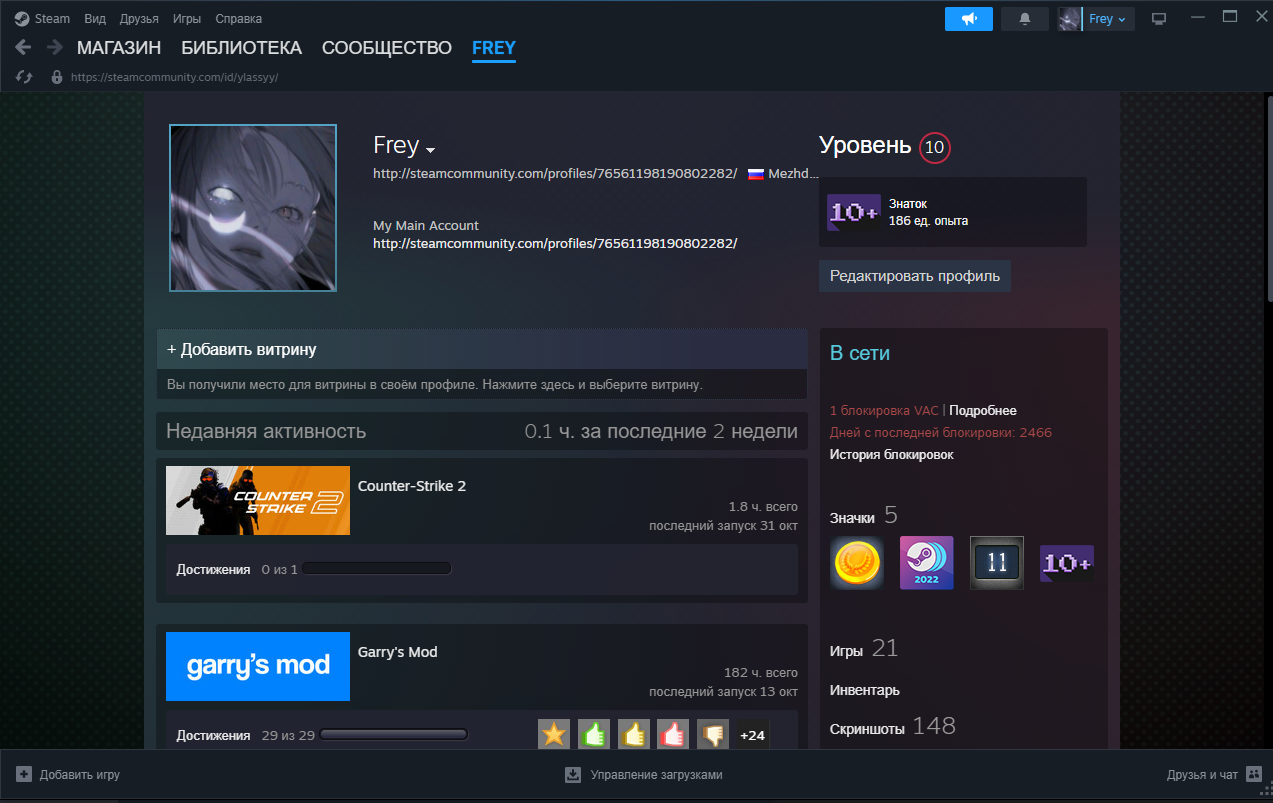Go forward with the right arrow
The image size is (1273, 803).
pos(54,47)
